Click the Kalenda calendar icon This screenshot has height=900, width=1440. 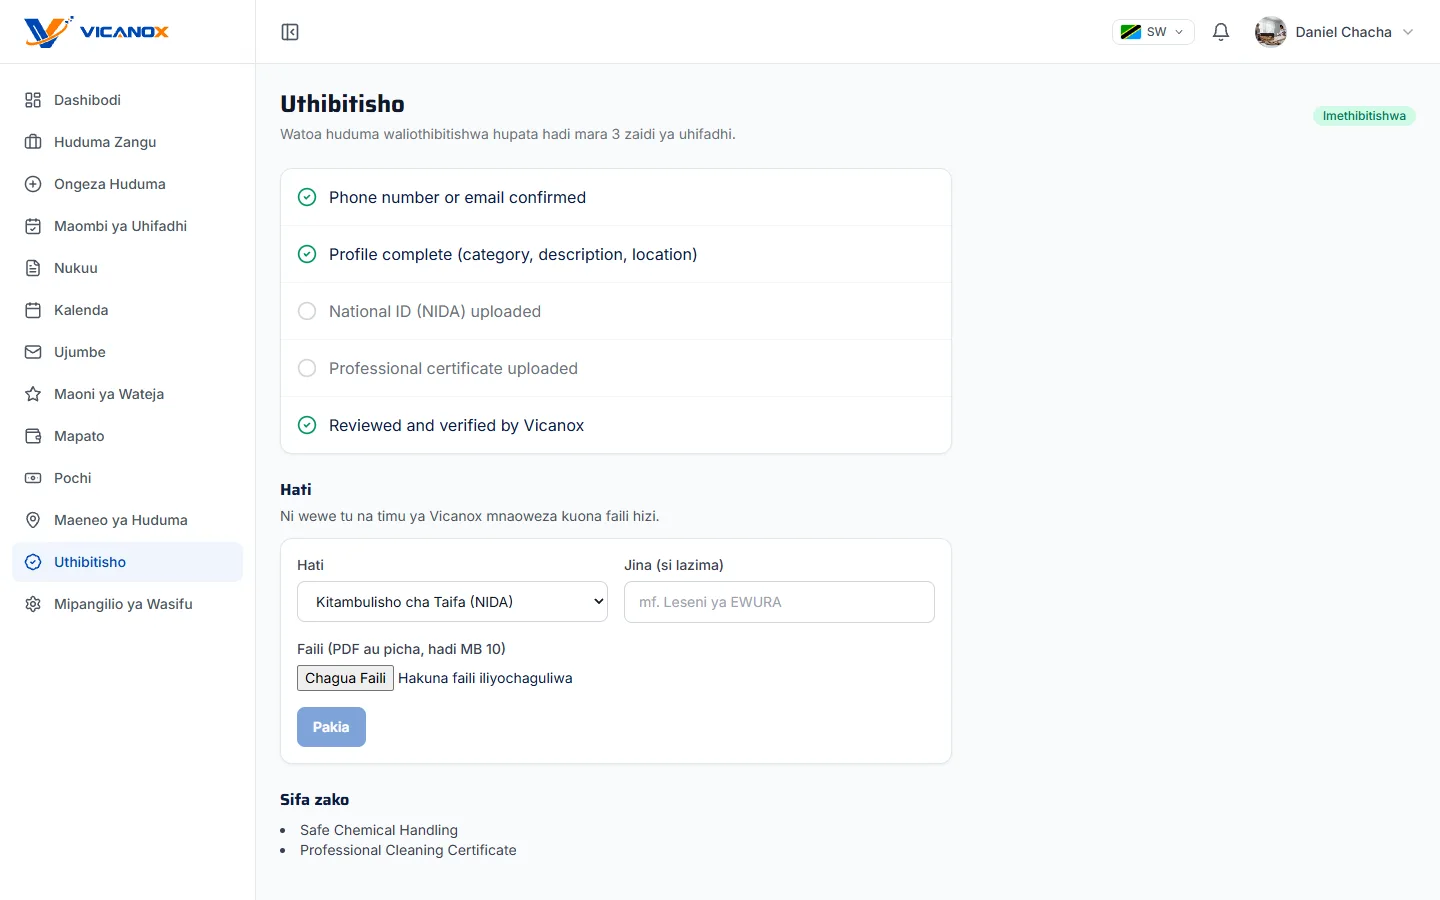coord(33,310)
